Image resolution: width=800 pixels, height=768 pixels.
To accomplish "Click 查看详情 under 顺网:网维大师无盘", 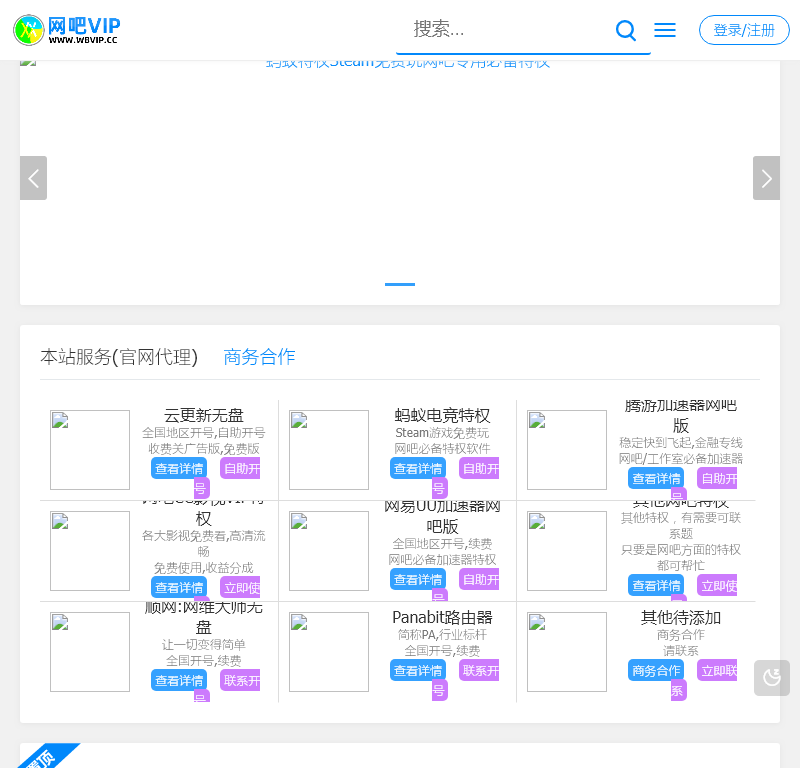I will (x=179, y=680).
